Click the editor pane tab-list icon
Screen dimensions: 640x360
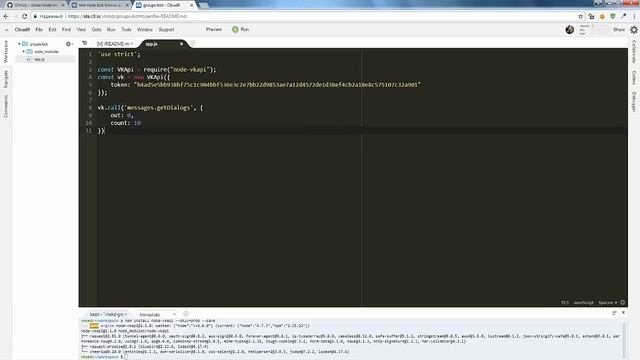point(84,43)
